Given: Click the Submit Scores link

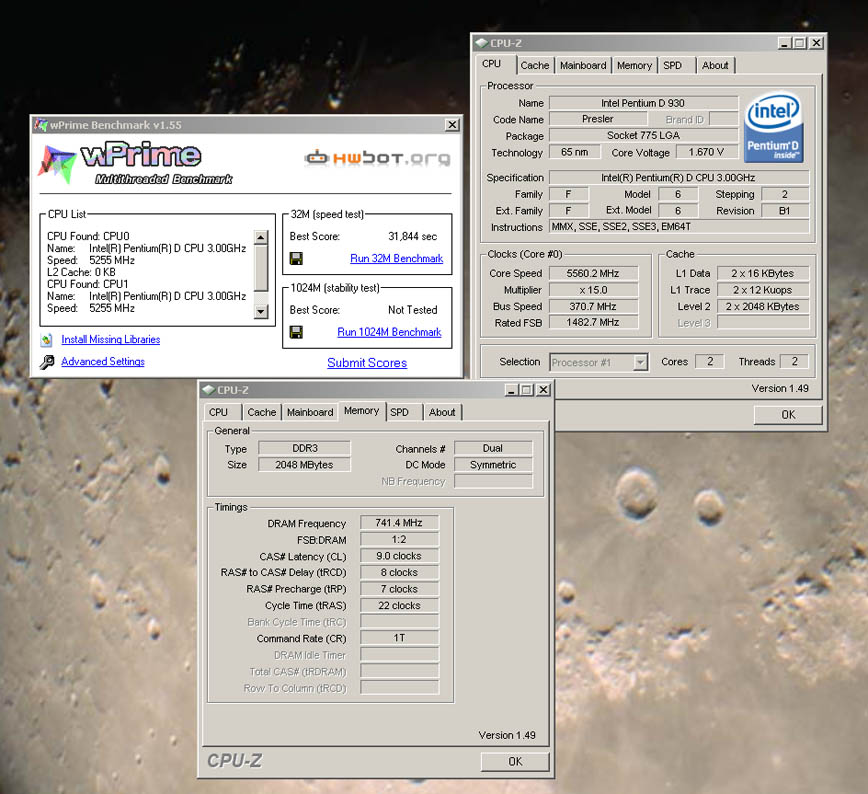Looking at the screenshot, I should click(367, 363).
